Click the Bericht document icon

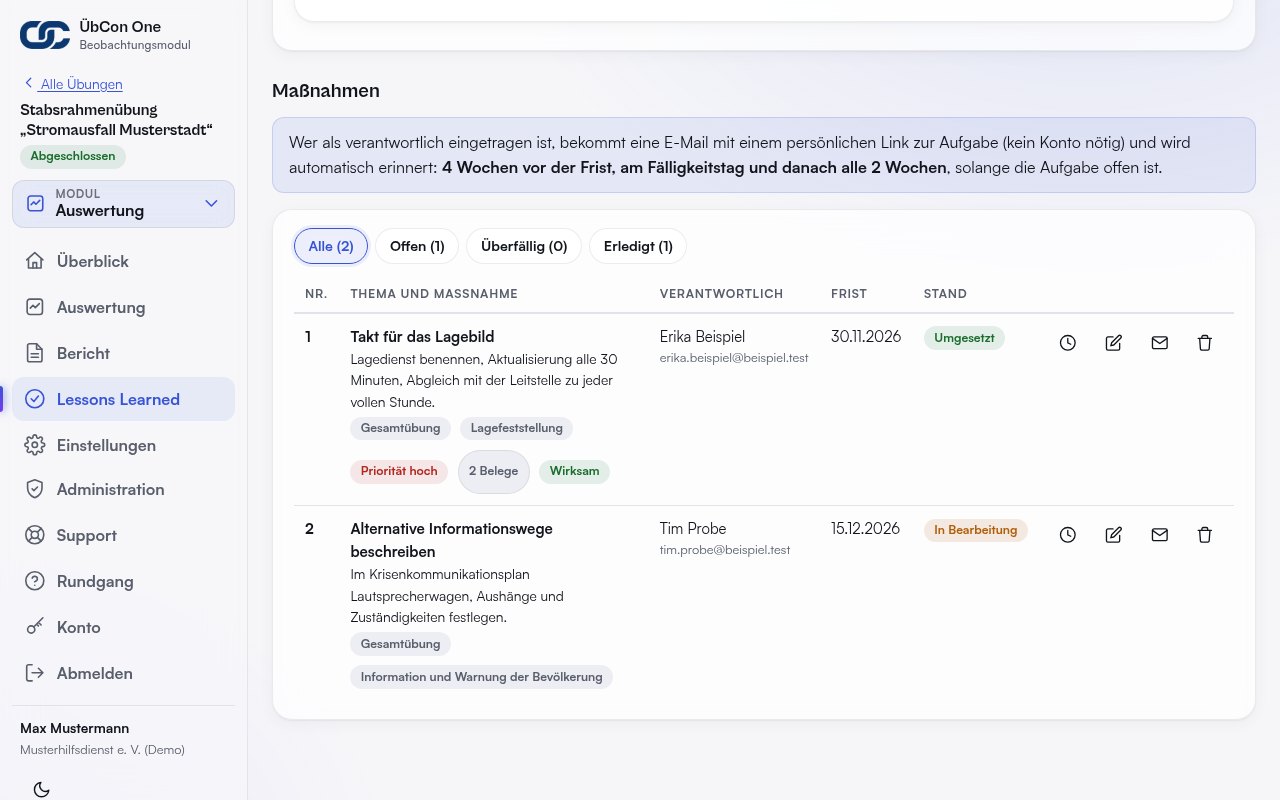(x=35, y=353)
